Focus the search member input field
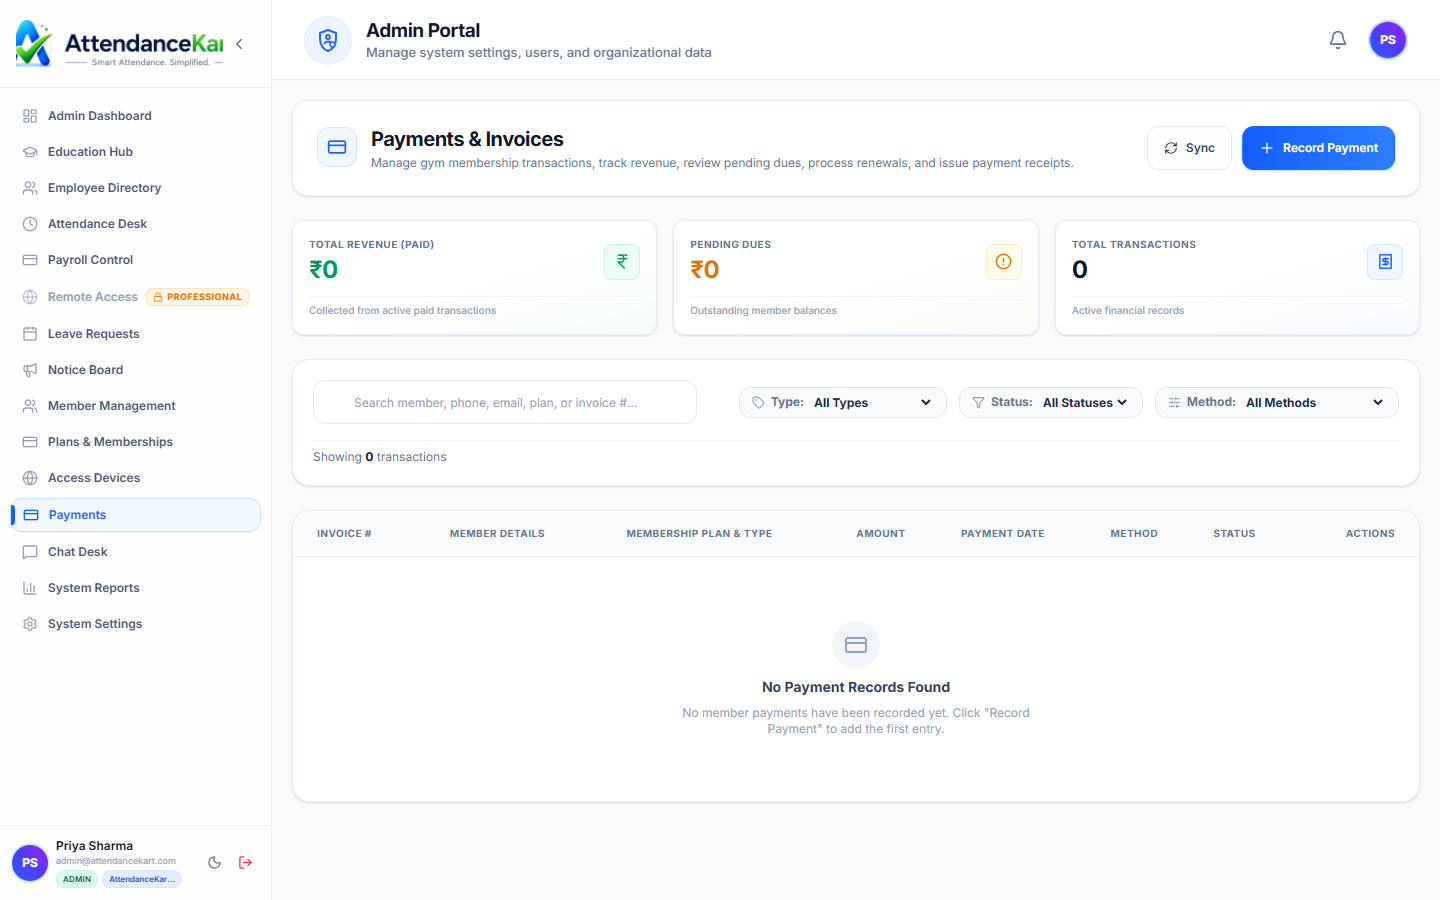This screenshot has width=1440, height=900. [x=505, y=402]
